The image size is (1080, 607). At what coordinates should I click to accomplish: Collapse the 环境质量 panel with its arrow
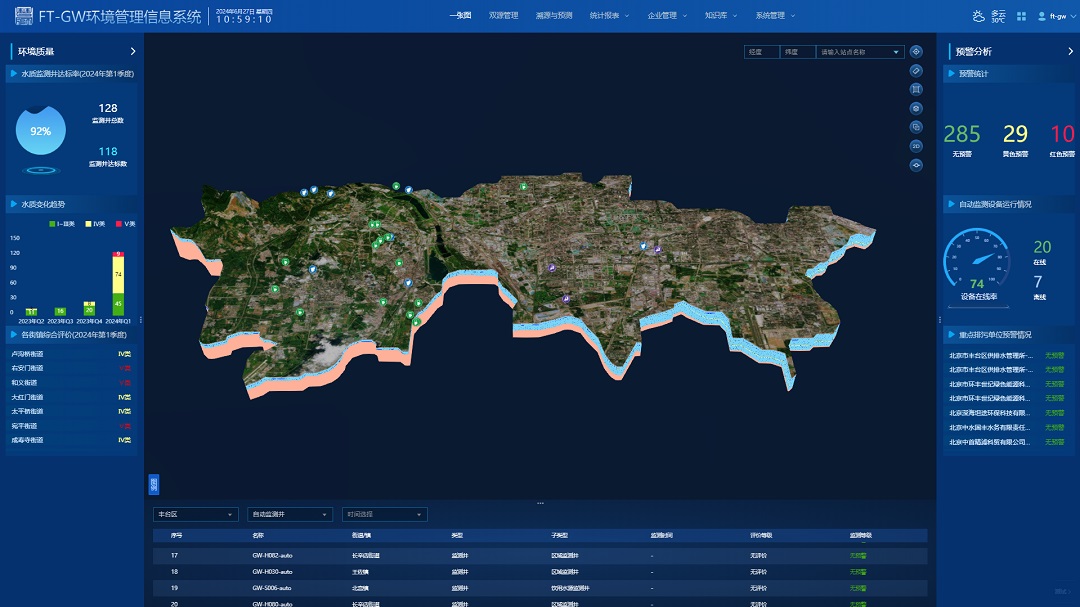(133, 51)
